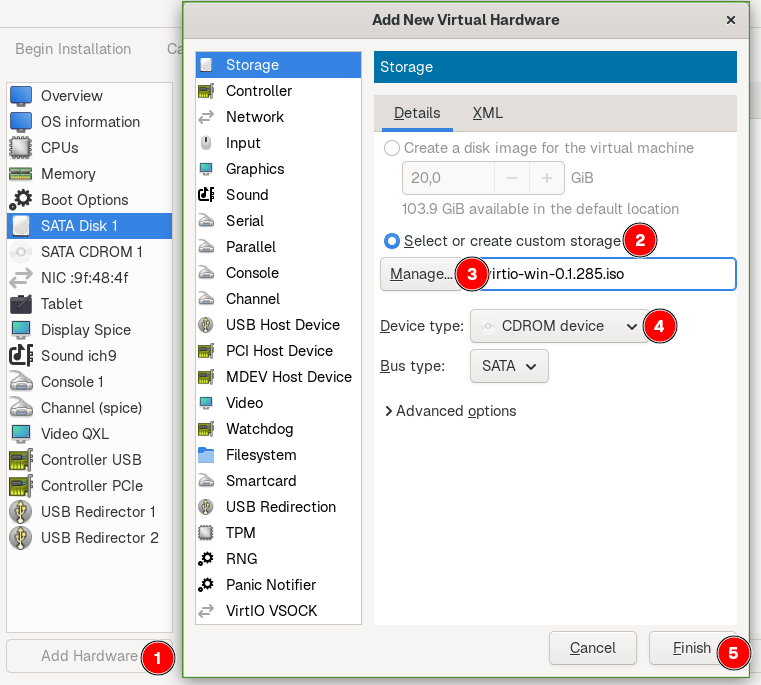Select SATA Disk 1 in VM details
The width and height of the screenshot is (761, 685).
pyautogui.click(x=90, y=226)
